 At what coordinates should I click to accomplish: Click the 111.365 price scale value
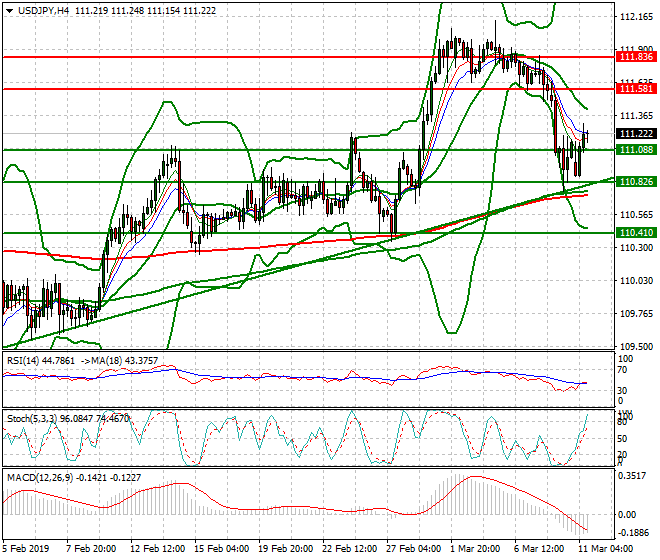[637, 115]
